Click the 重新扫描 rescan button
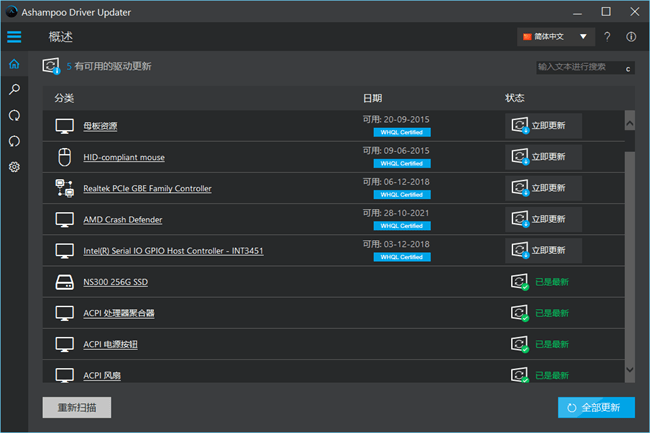This screenshot has width=650, height=433. (x=76, y=407)
